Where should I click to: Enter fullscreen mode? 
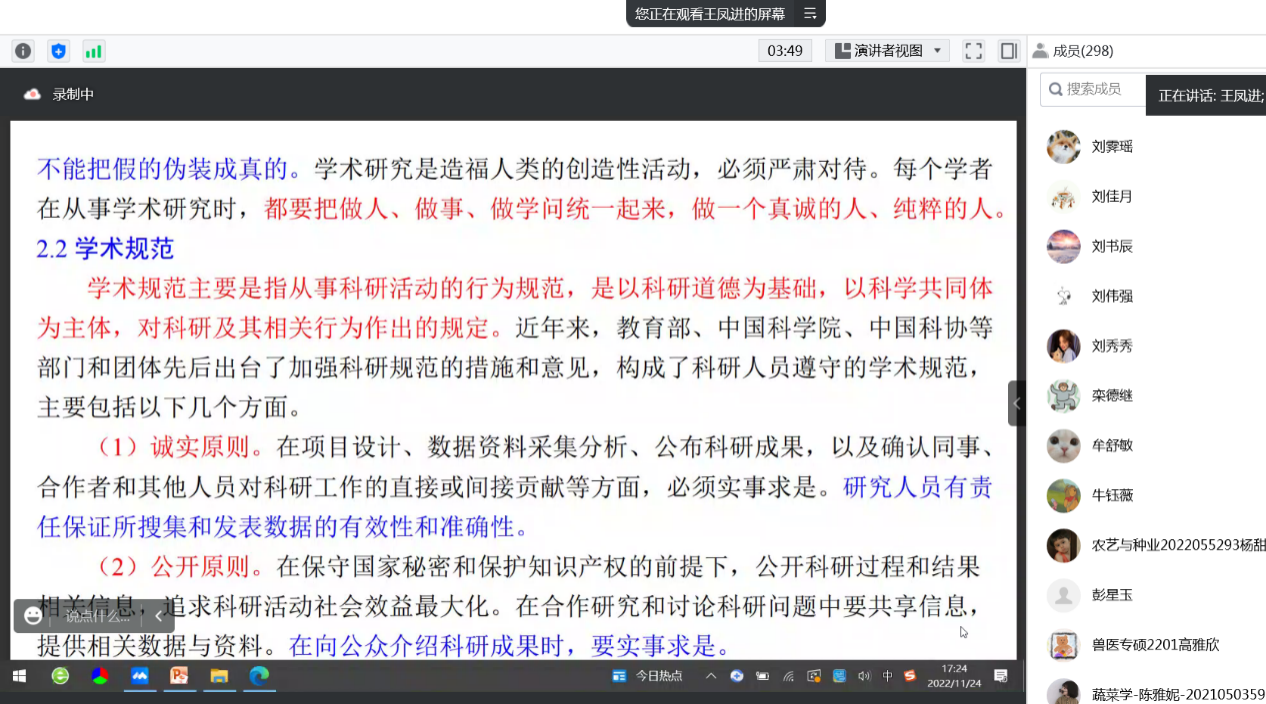(x=973, y=50)
